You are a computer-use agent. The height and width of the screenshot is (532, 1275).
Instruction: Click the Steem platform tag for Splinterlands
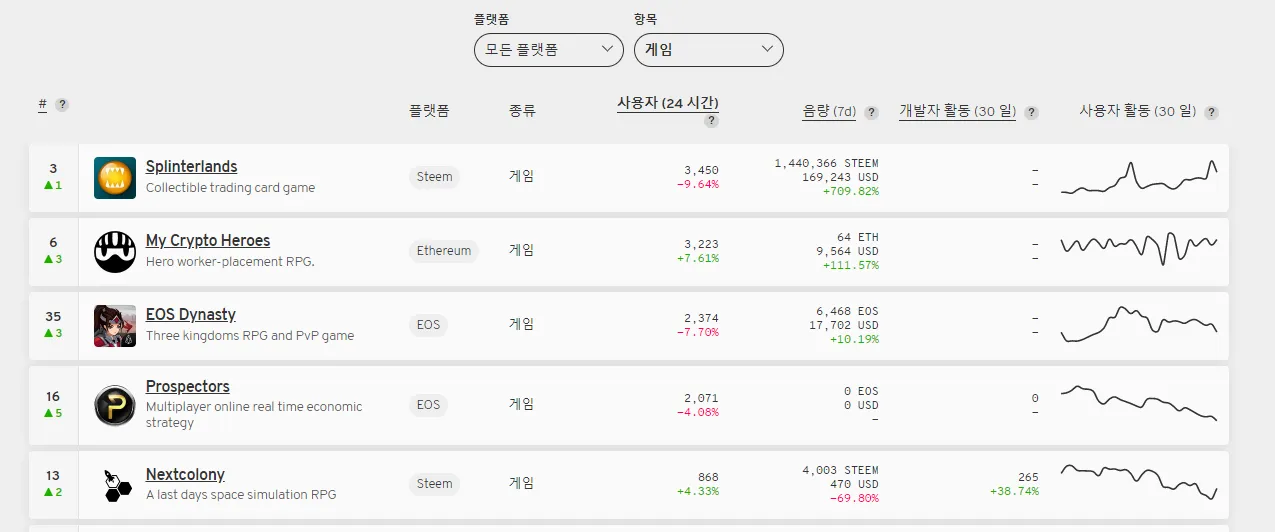tap(434, 177)
